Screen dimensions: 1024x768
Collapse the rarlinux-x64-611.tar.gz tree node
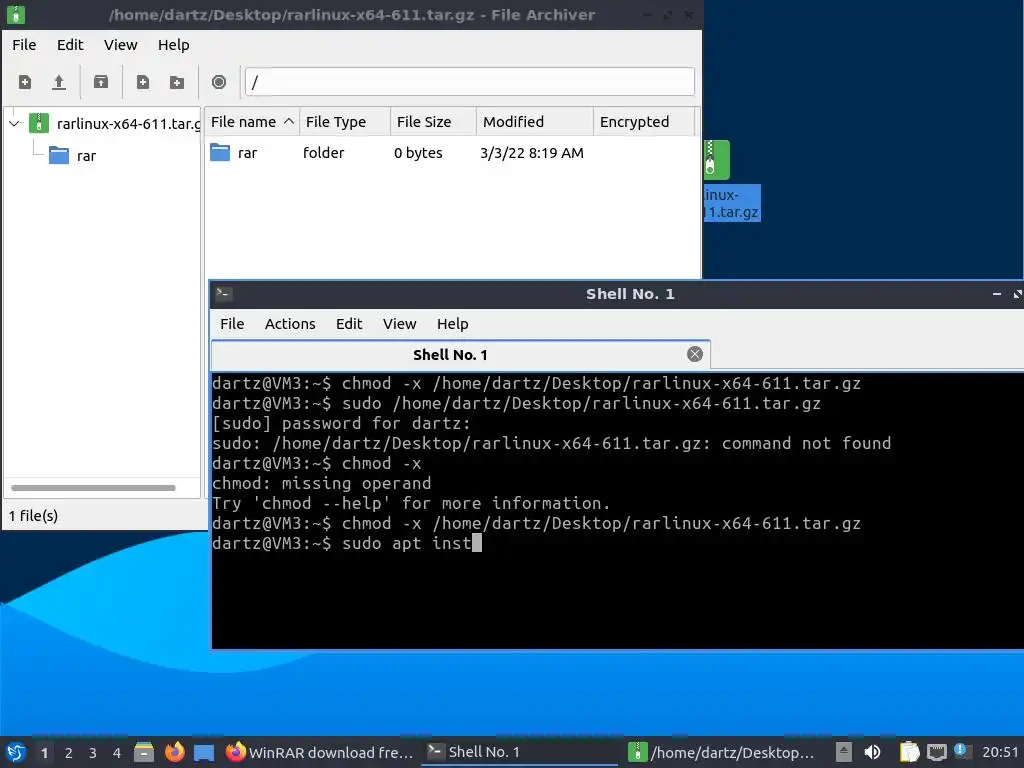[14, 123]
